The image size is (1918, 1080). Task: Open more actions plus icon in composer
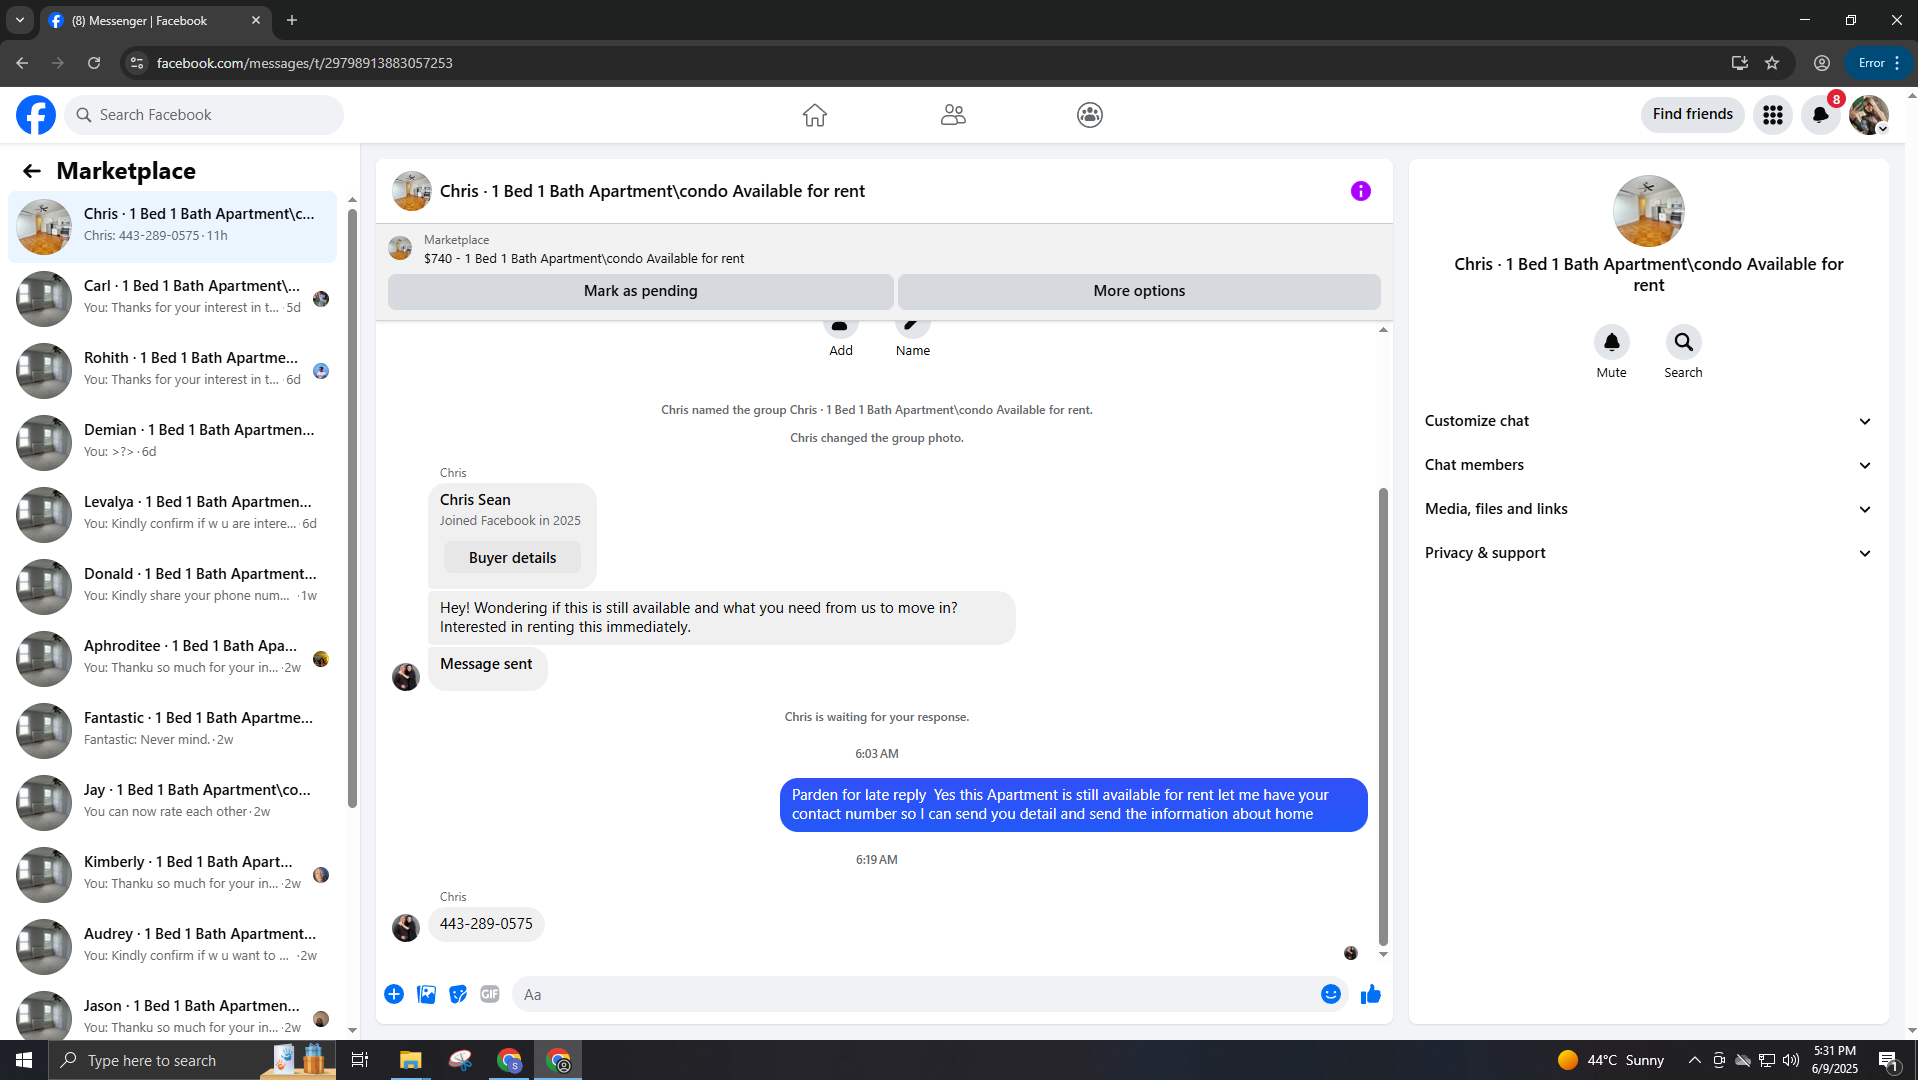point(394,994)
